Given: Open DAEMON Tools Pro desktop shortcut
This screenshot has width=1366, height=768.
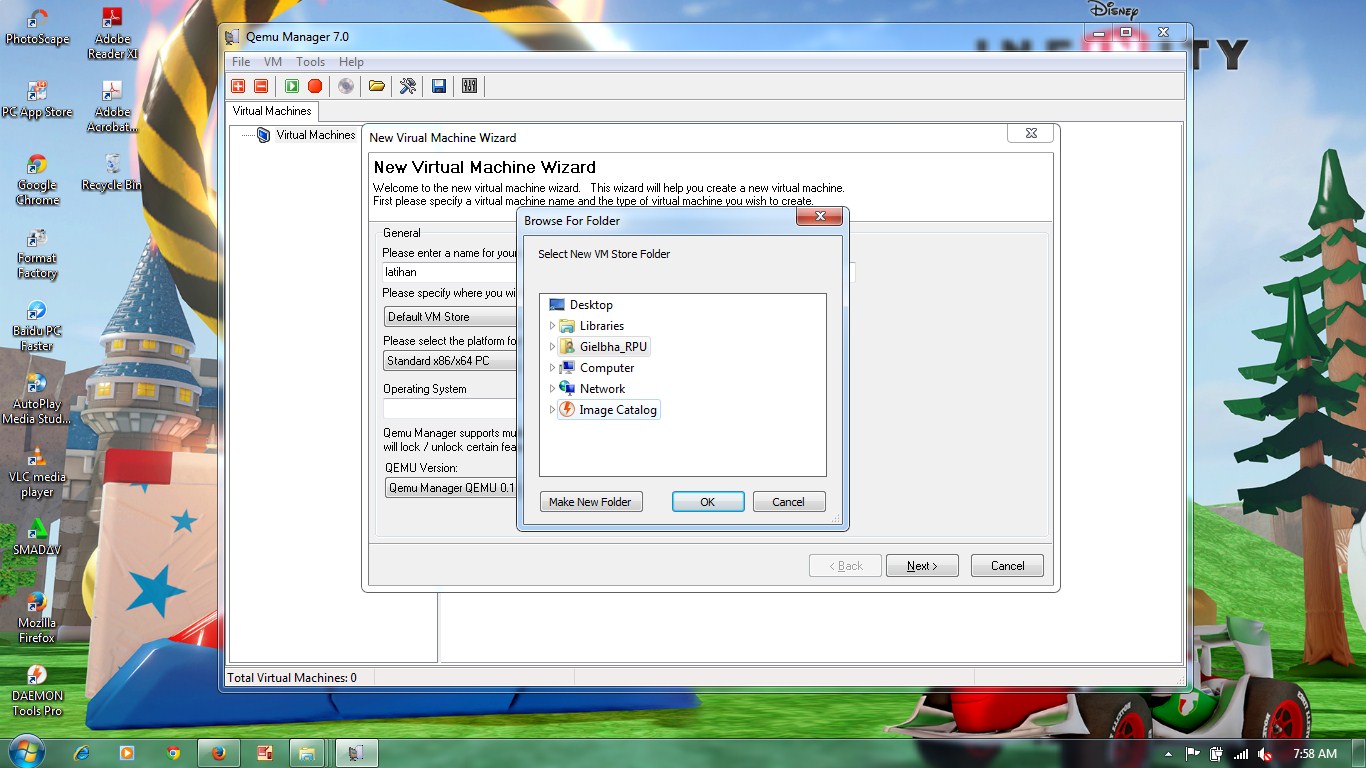Looking at the screenshot, I should [37, 691].
